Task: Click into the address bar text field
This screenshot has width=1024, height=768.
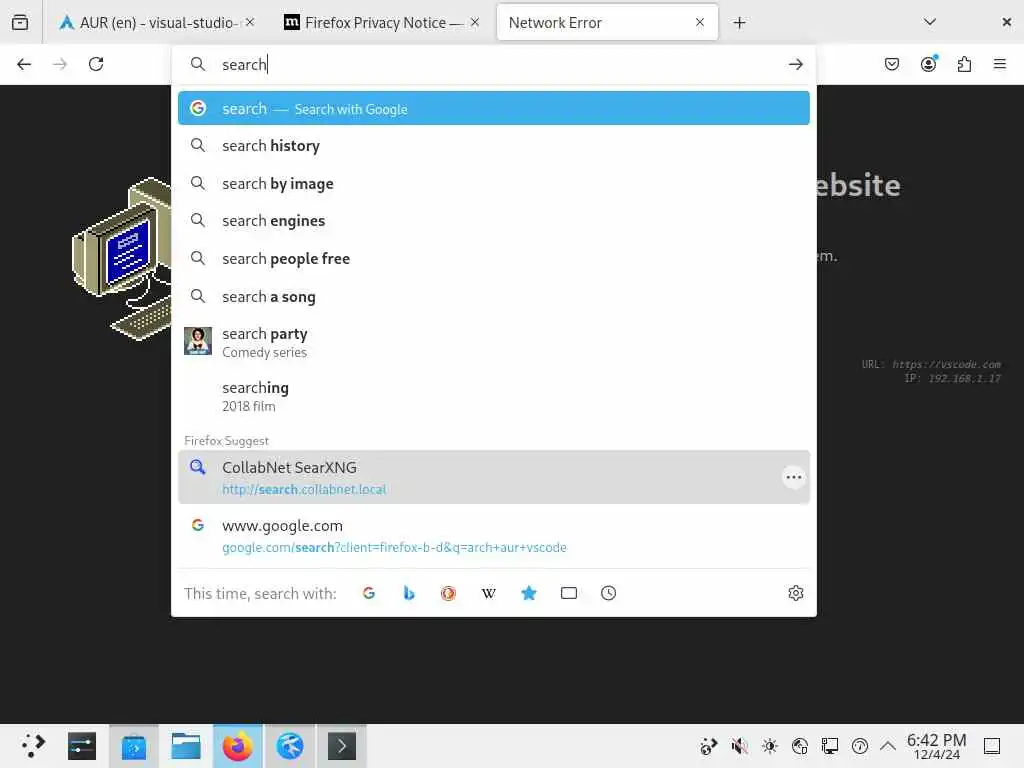Action: [496, 64]
